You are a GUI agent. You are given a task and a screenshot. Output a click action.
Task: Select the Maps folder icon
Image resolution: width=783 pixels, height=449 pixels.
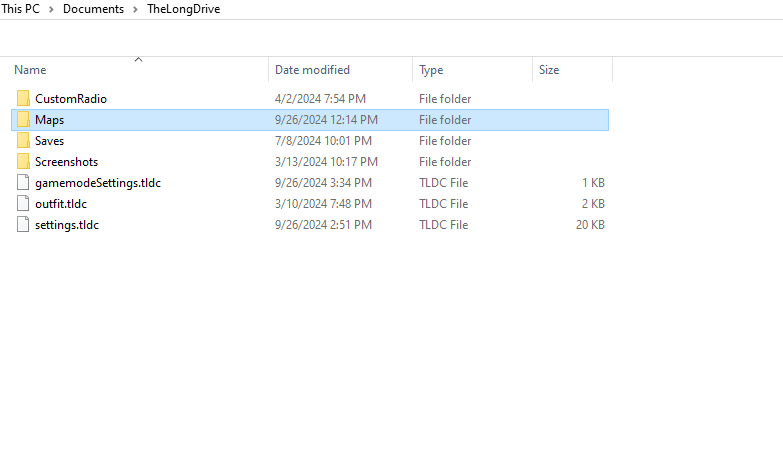23,119
